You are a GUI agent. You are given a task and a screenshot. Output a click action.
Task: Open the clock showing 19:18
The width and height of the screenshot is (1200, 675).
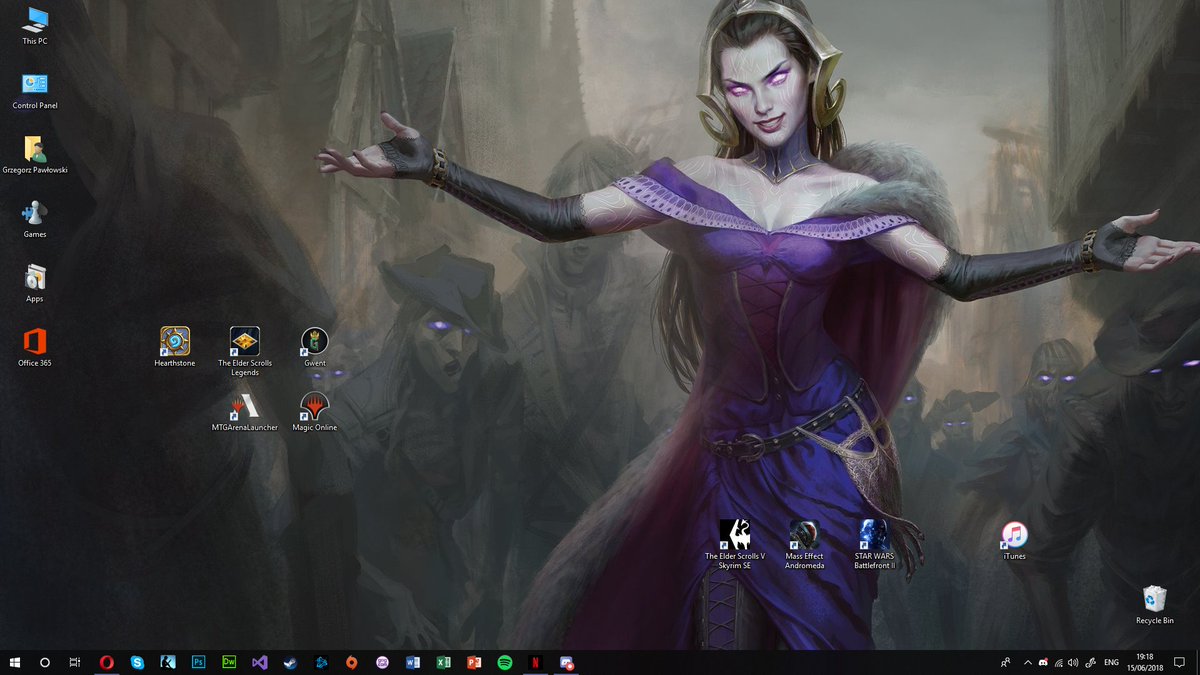[x=1144, y=662]
